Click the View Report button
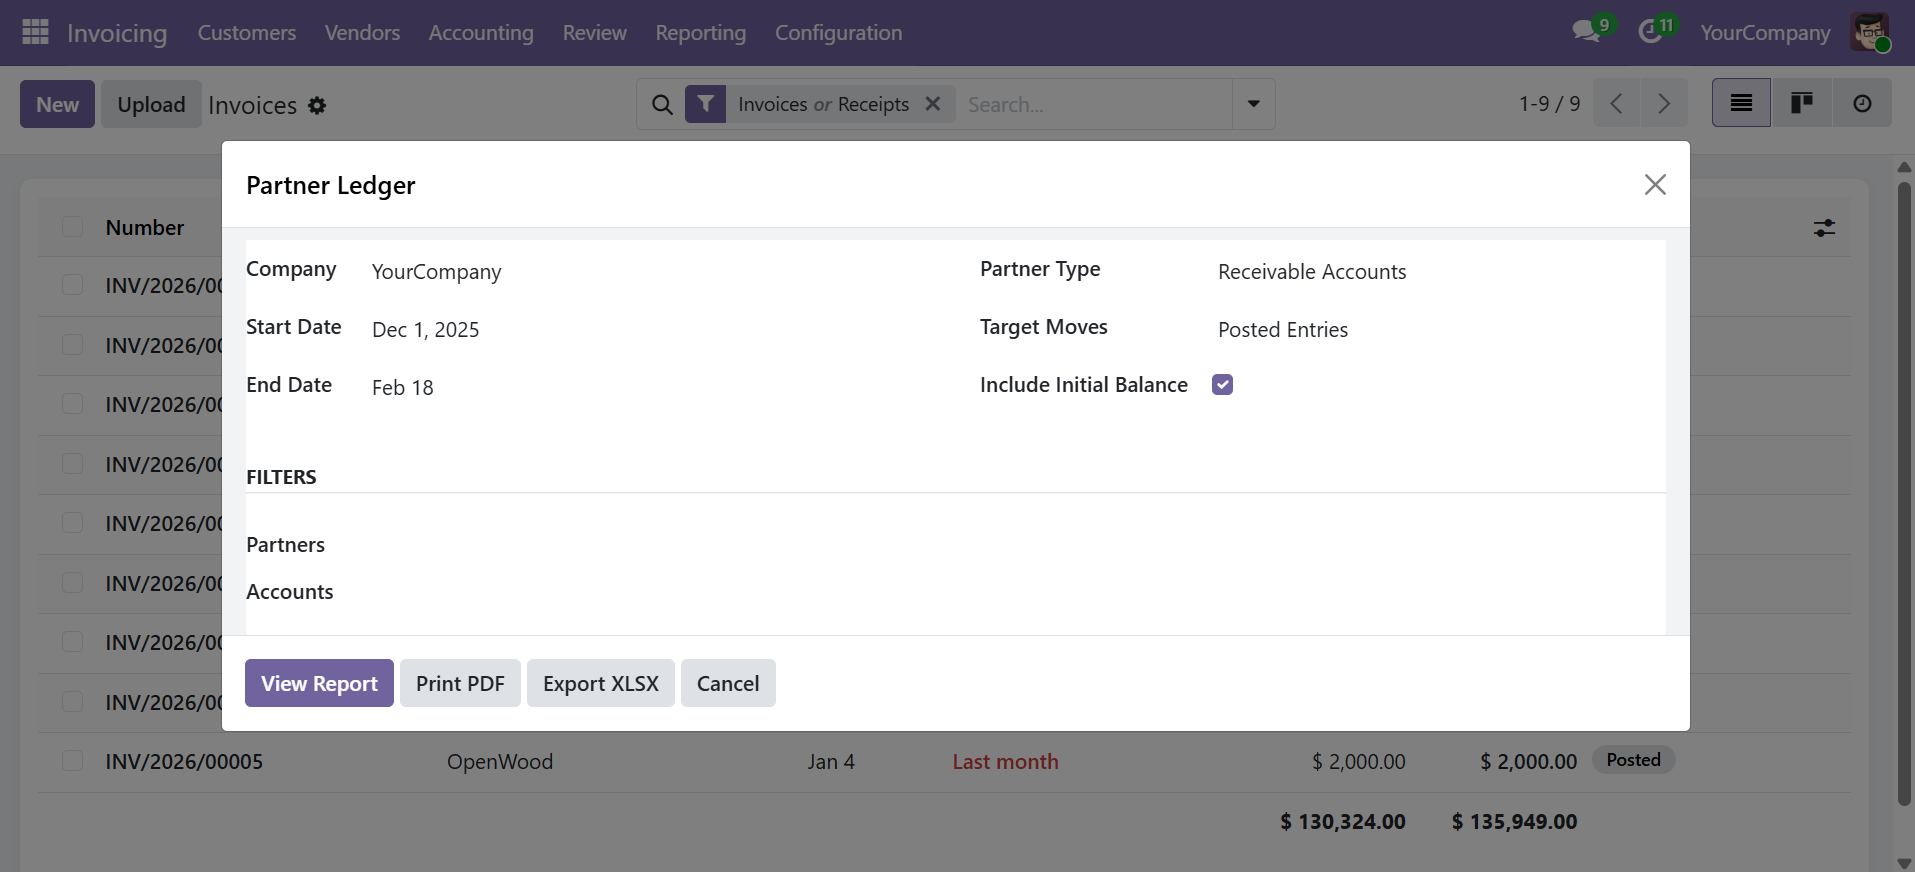 click(x=319, y=683)
